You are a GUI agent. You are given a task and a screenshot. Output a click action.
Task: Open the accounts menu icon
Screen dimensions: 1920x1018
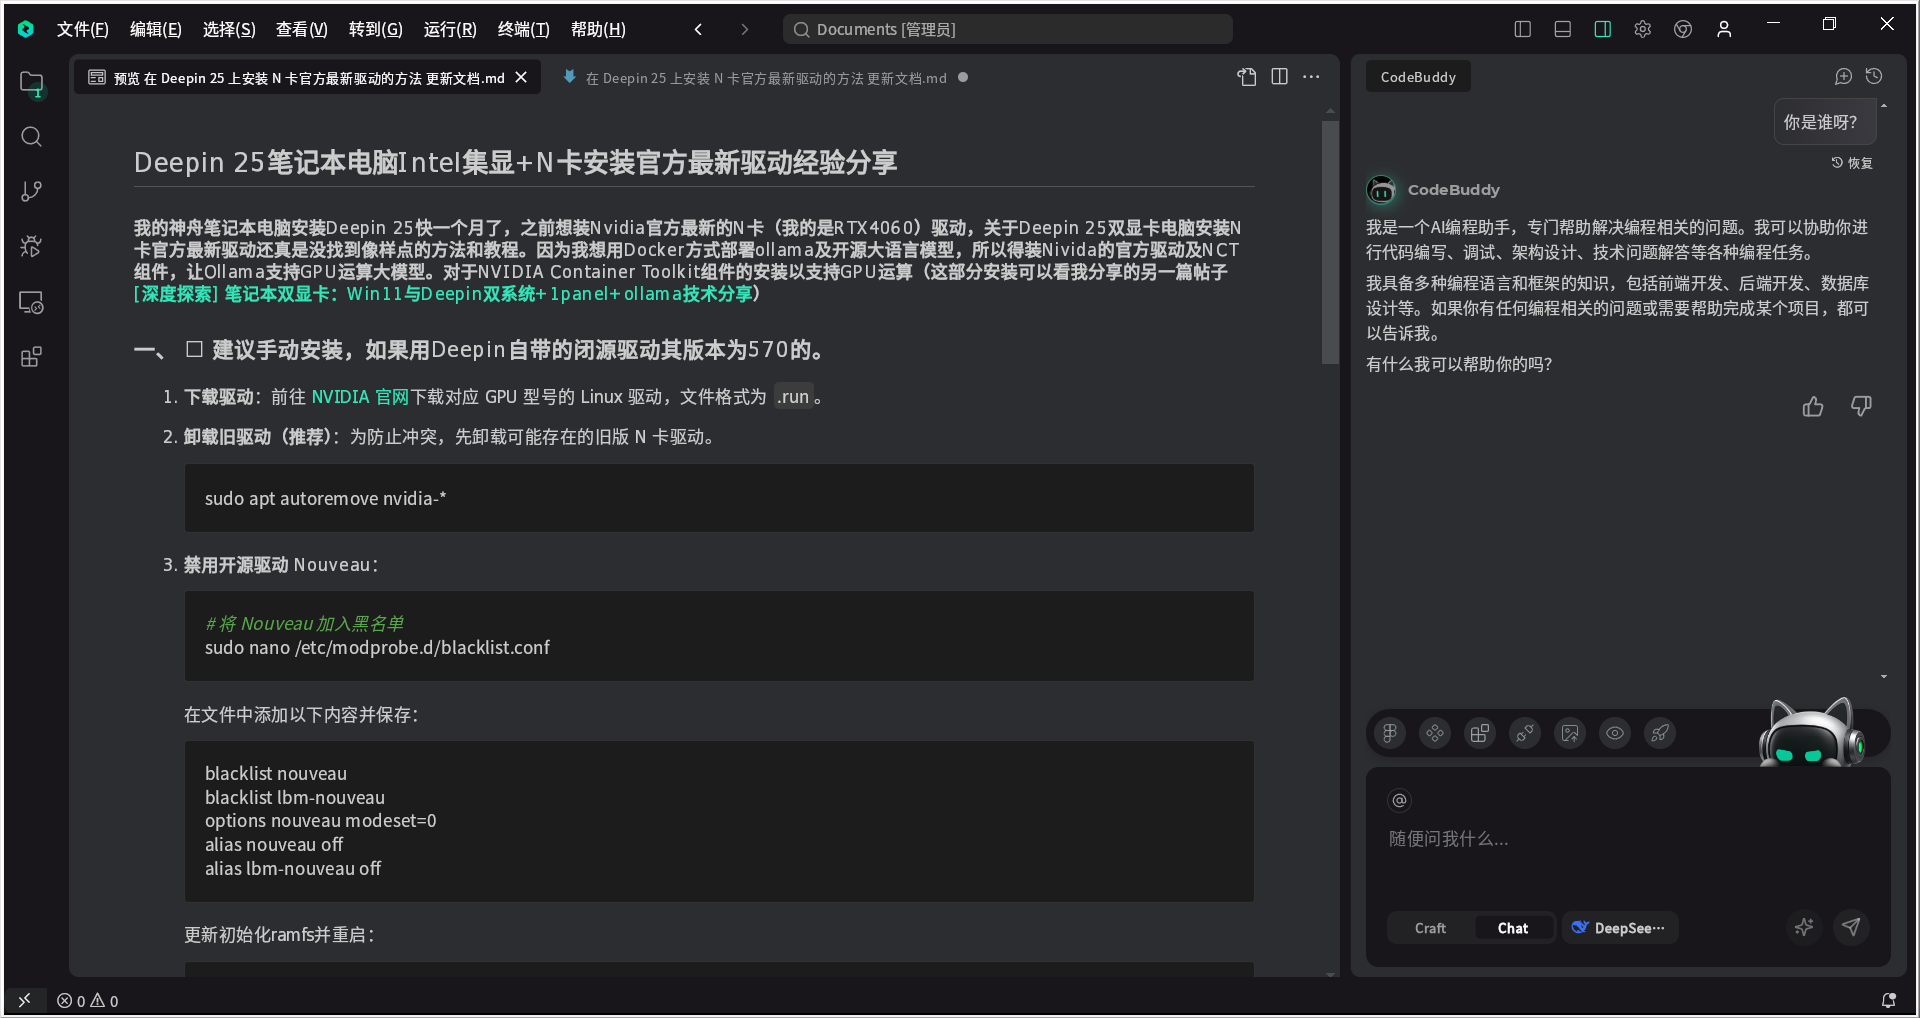[x=1724, y=29]
